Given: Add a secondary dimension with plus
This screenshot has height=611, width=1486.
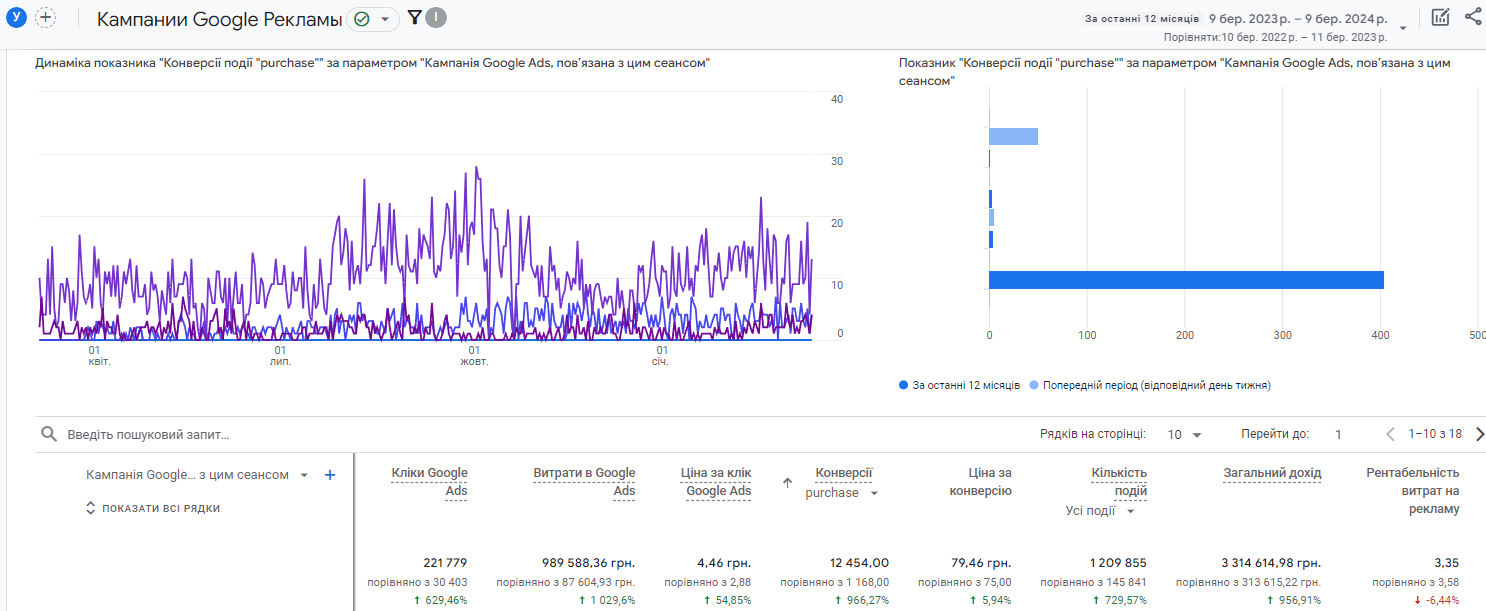Looking at the screenshot, I should (x=330, y=475).
